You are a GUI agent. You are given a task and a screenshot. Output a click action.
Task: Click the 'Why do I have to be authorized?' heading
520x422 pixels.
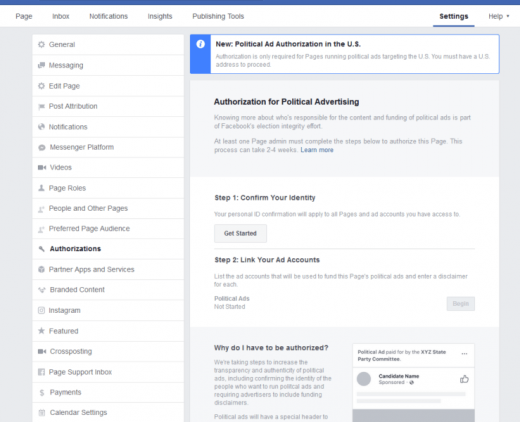(x=271, y=348)
